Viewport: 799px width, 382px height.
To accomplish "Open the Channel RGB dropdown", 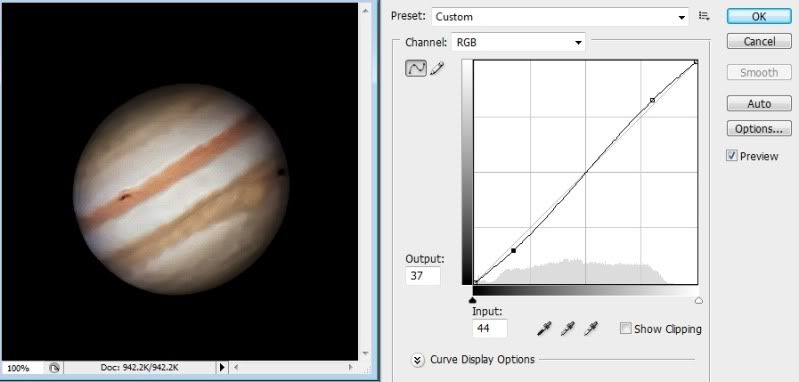I will point(518,42).
